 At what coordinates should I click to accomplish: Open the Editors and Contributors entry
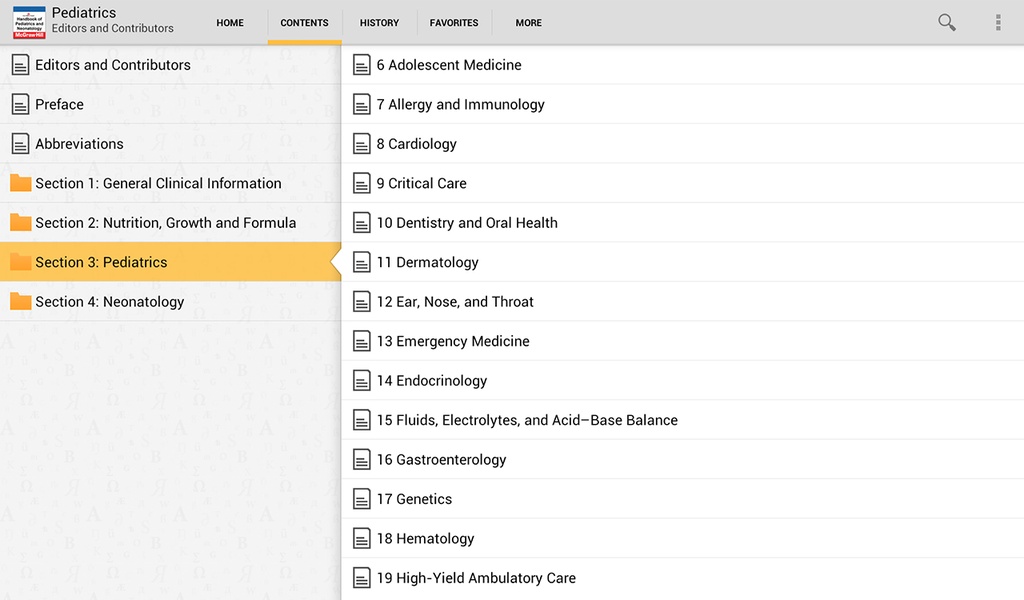click(x=170, y=65)
